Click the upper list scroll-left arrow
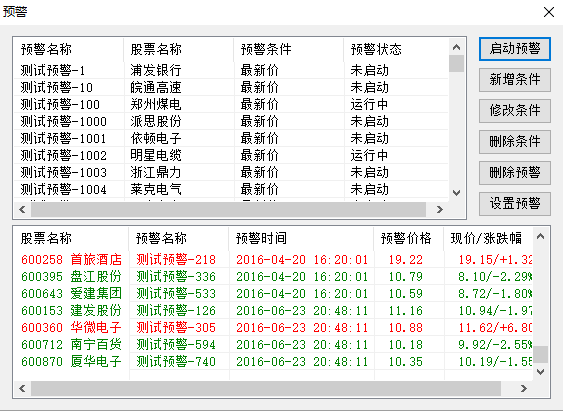This screenshot has width=563, height=411. [x=22, y=209]
